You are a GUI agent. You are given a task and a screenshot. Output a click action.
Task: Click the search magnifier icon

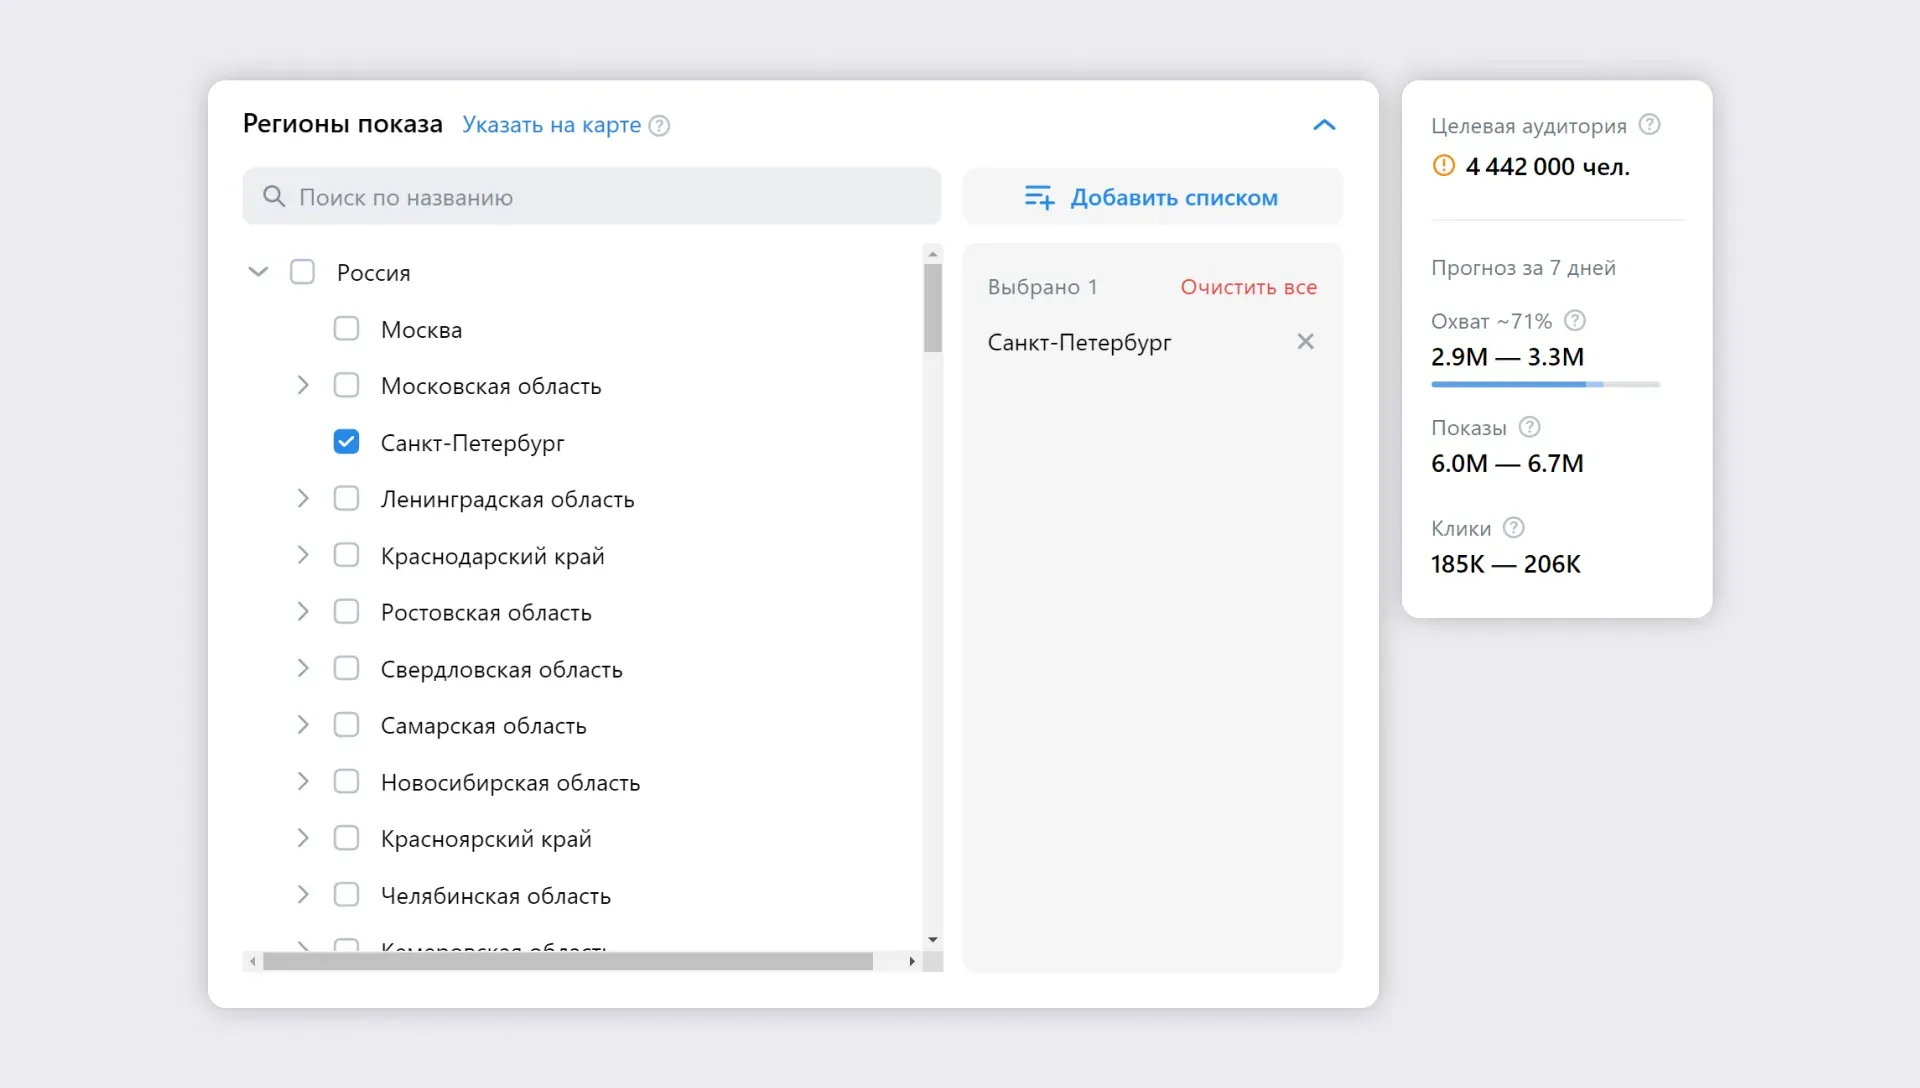(273, 197)
